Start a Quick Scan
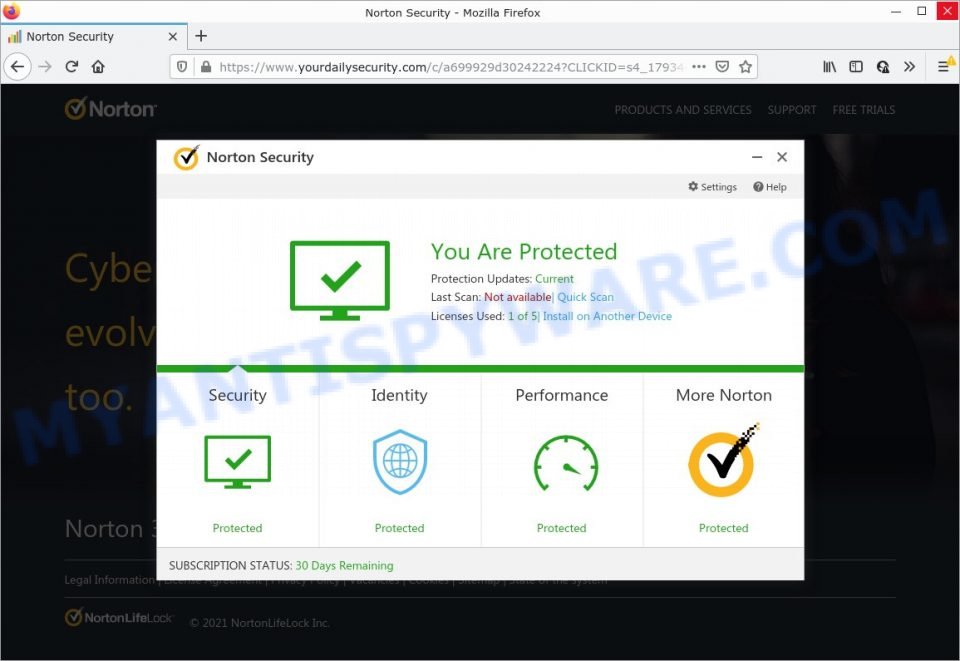The width and height of the screenshot is (960, 661). point(585,297)
